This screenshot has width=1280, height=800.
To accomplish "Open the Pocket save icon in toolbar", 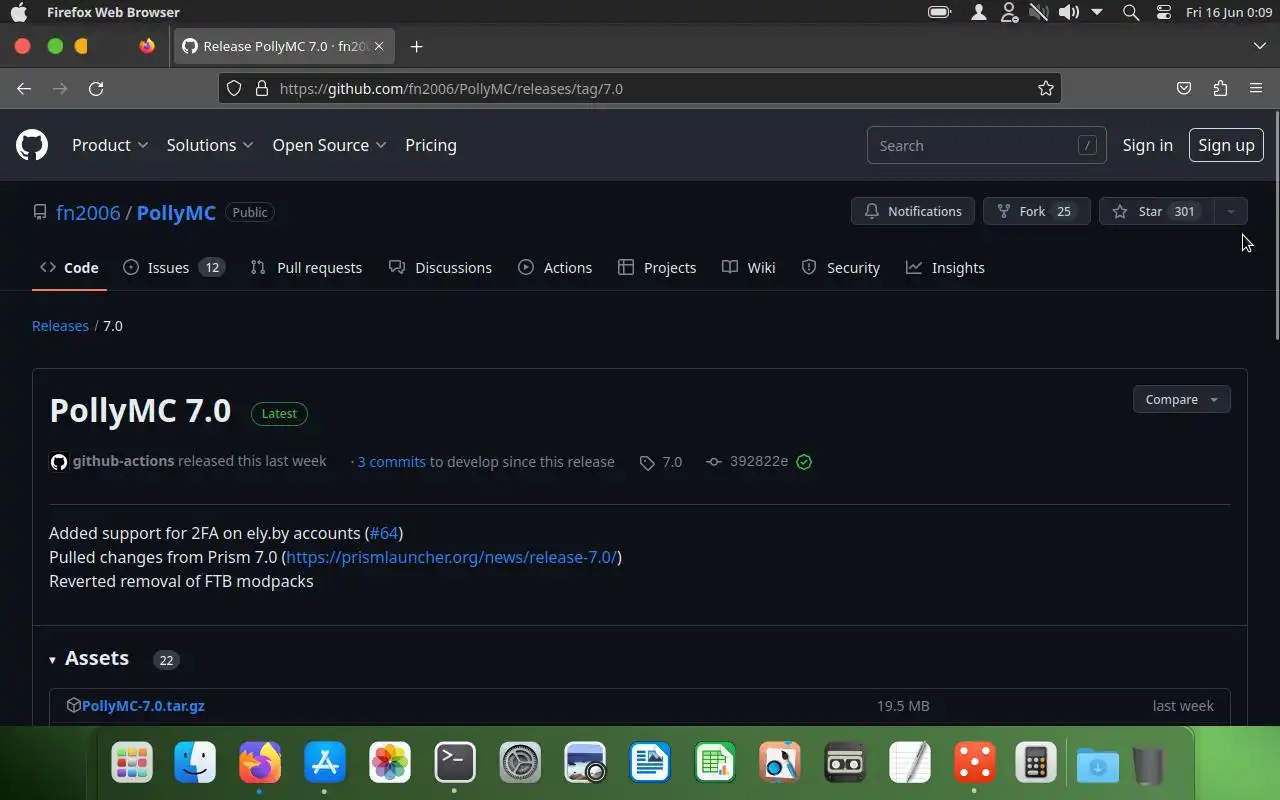I will pyautogui.click(x=1184, y=88).
